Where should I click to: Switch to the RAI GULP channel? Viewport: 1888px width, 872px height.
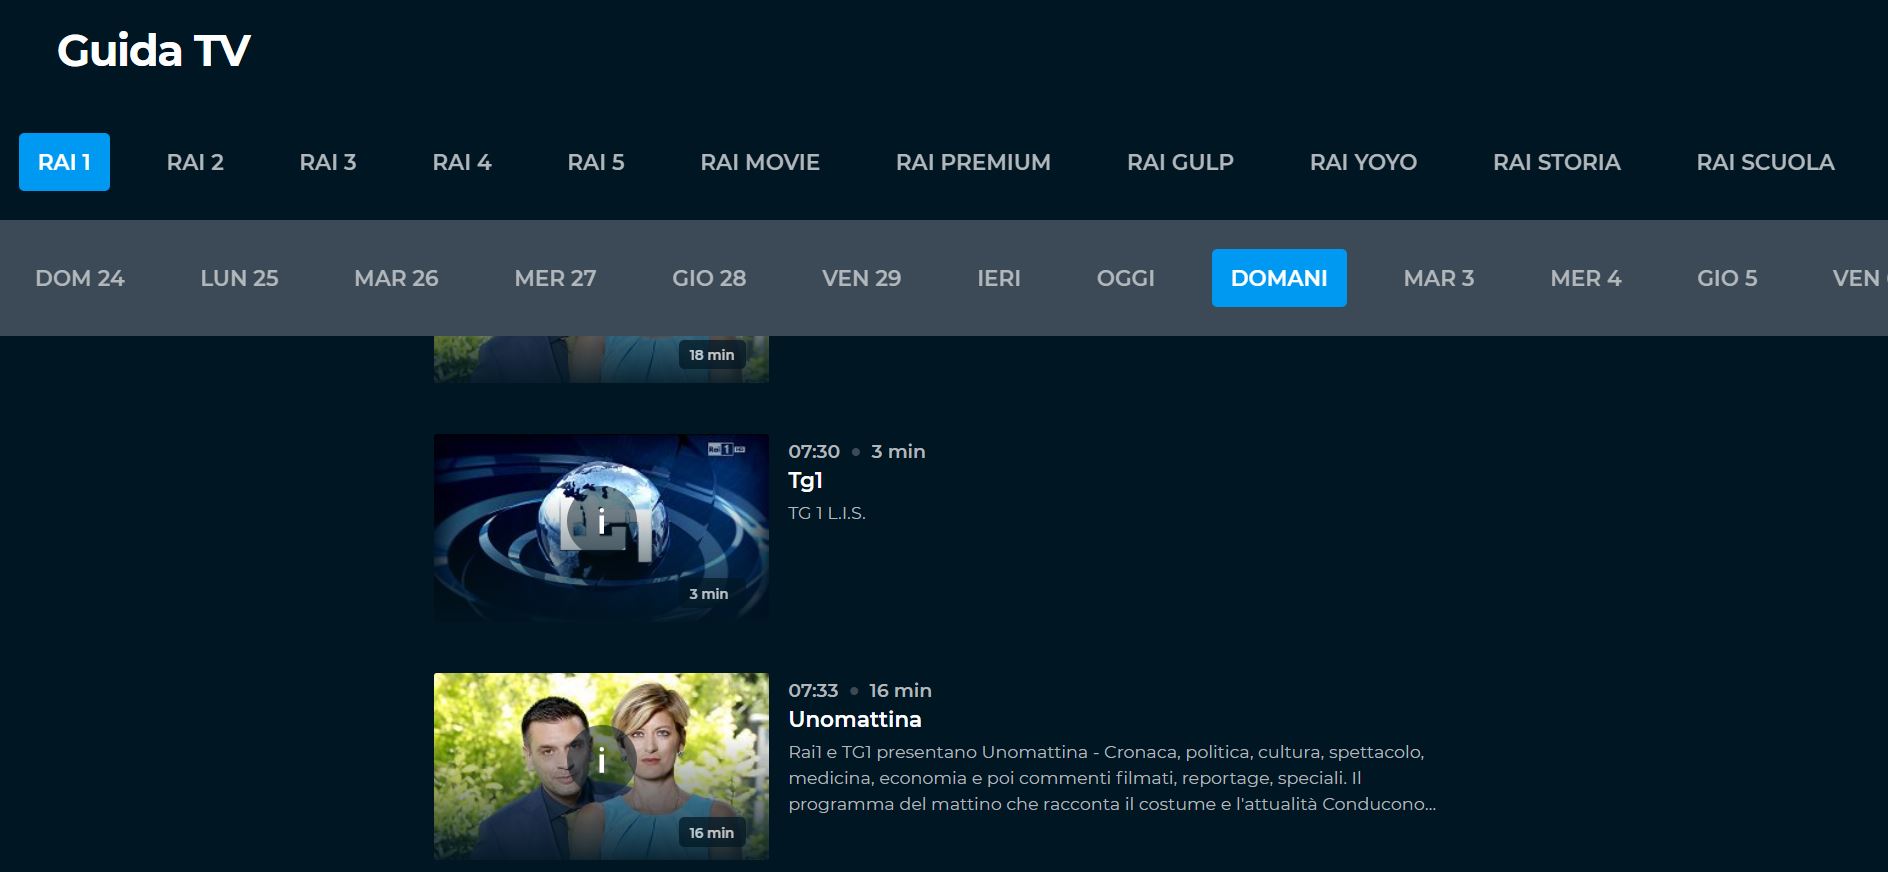[1180, 162]
